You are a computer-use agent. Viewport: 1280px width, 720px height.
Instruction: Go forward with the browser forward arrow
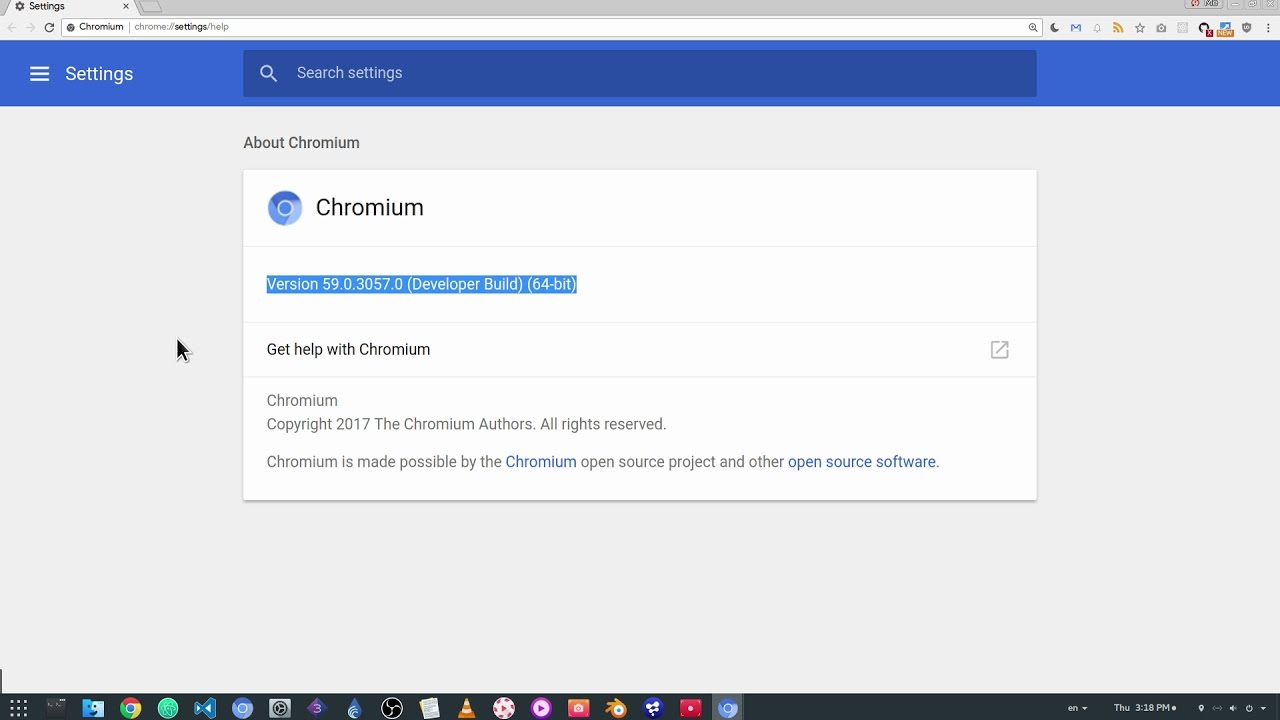coord(30,27)
